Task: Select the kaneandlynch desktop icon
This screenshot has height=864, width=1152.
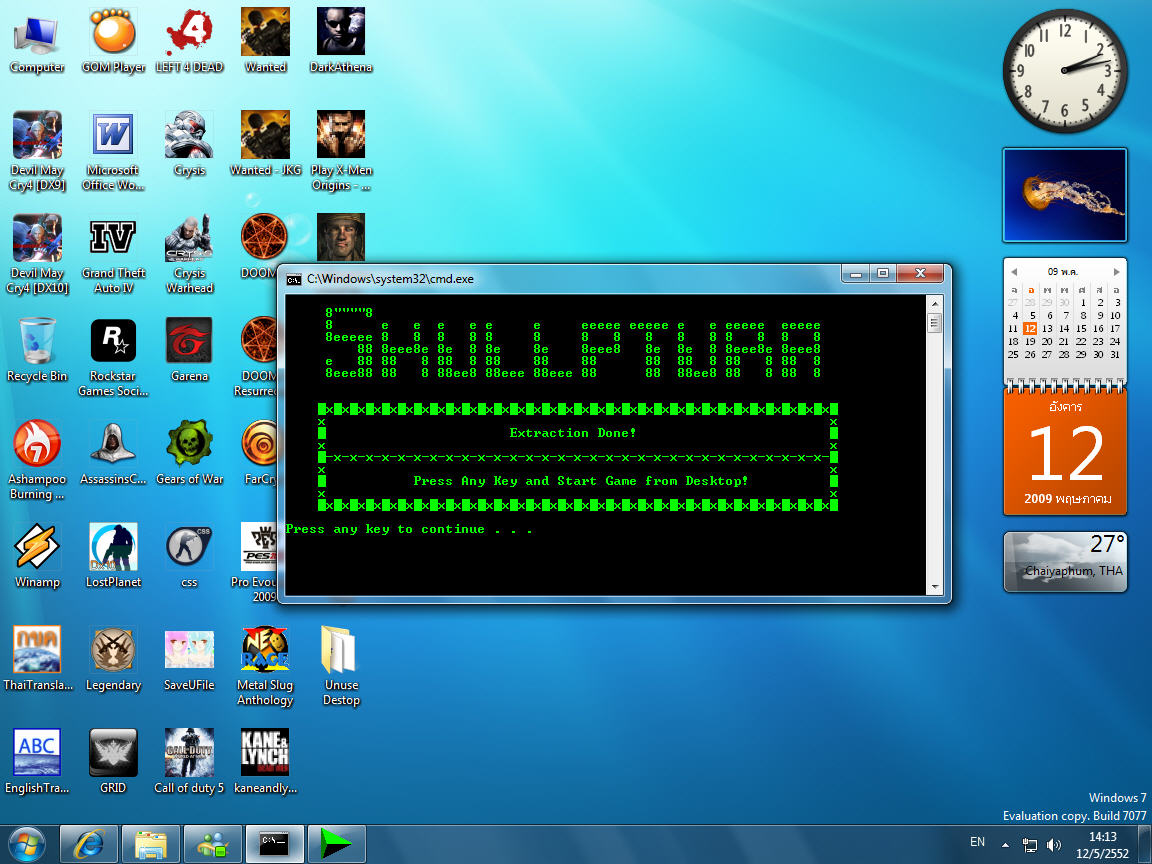Action: tap(265, 762)
